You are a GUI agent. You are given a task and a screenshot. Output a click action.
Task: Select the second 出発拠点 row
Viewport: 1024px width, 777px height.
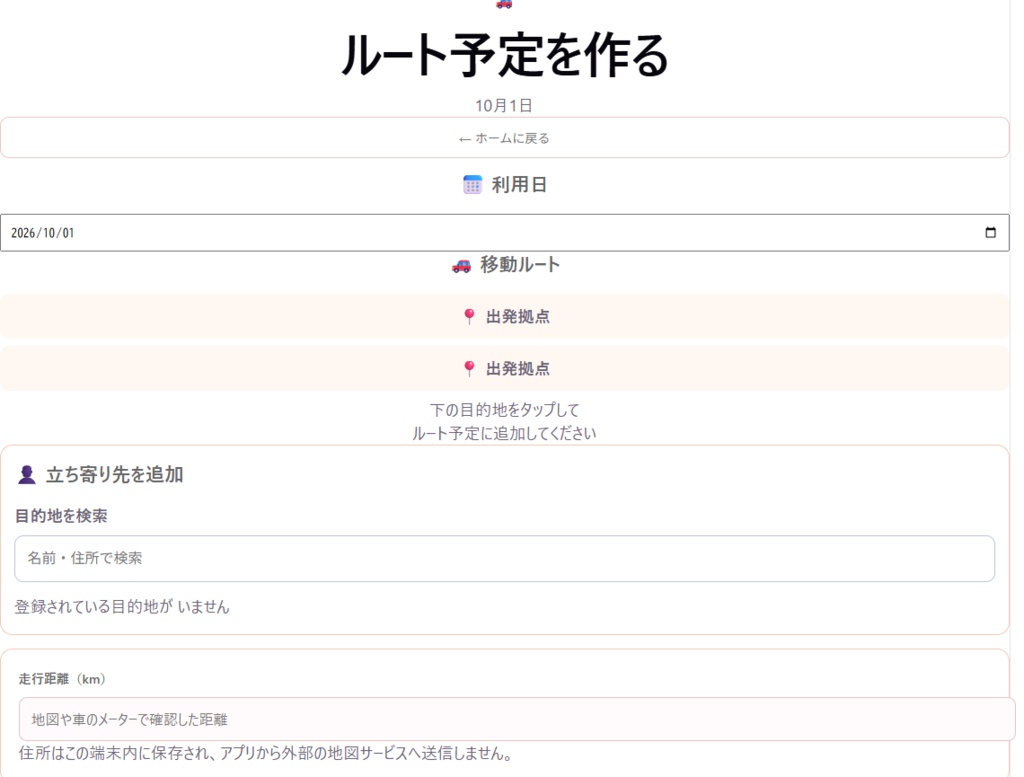click(x=504, y=369)
